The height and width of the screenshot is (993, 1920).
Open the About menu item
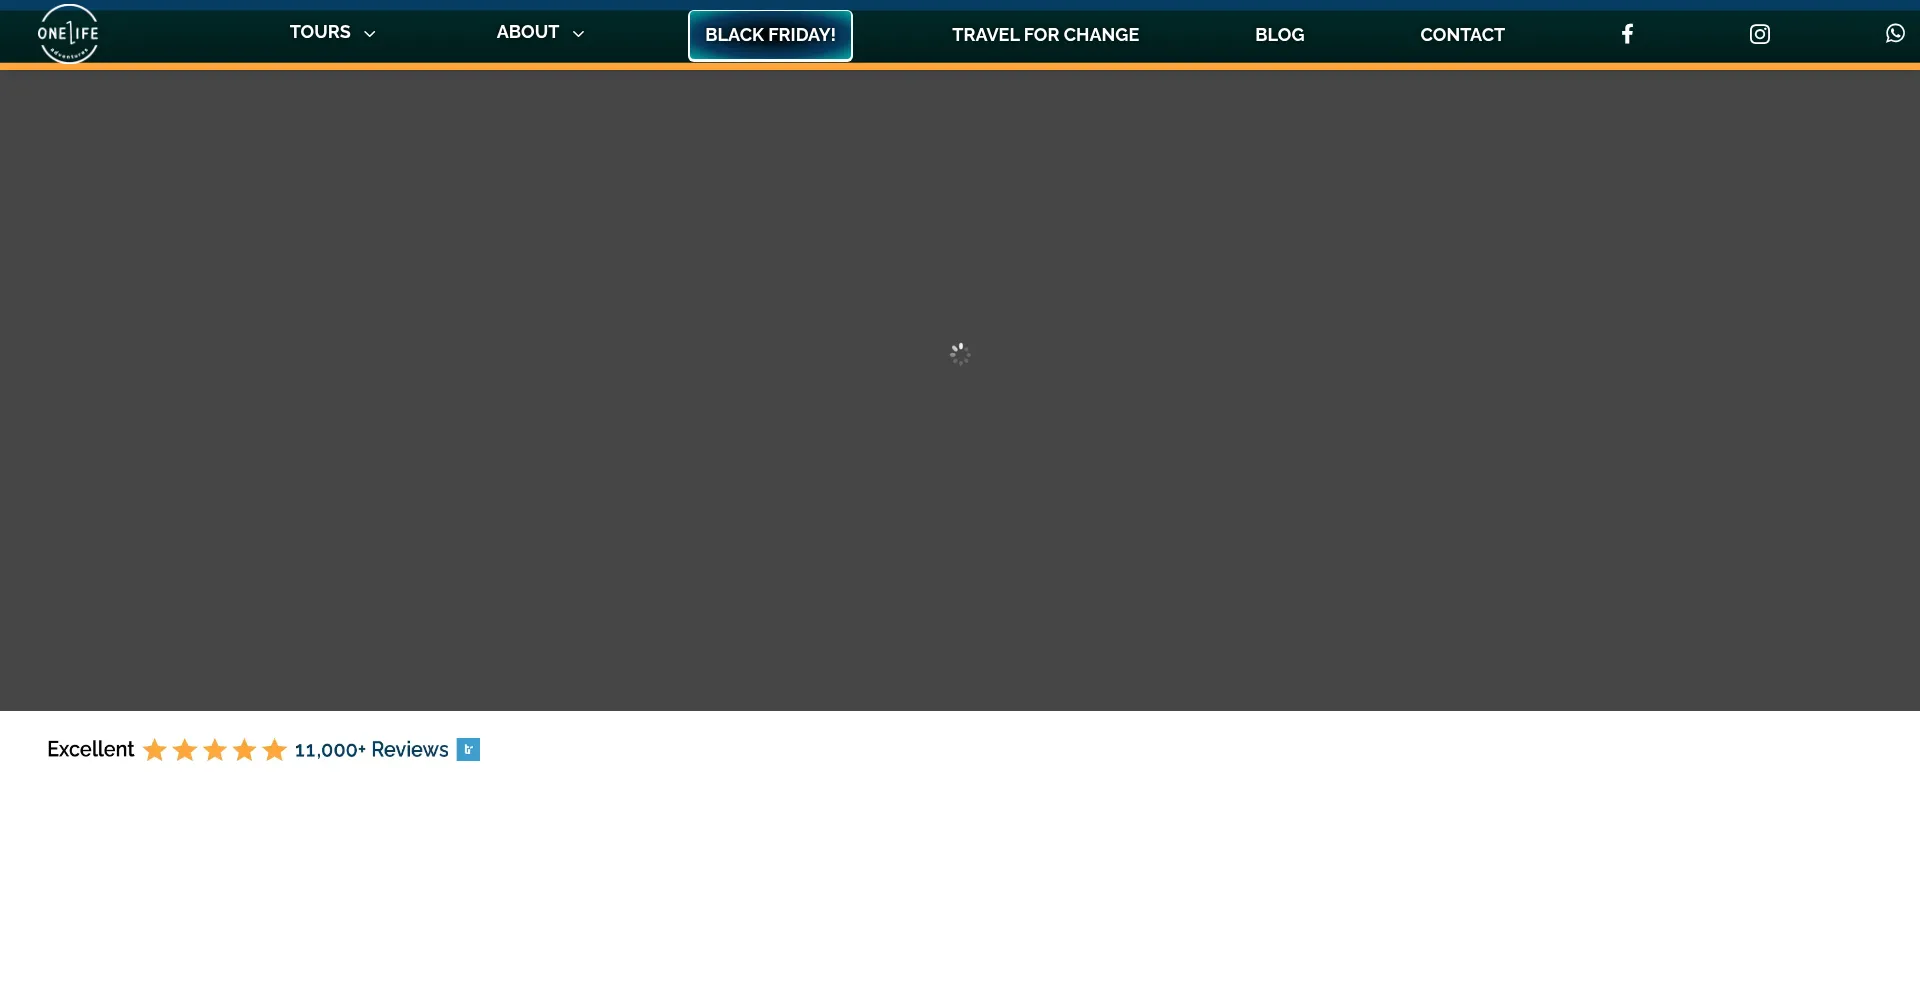click(527, 32)
